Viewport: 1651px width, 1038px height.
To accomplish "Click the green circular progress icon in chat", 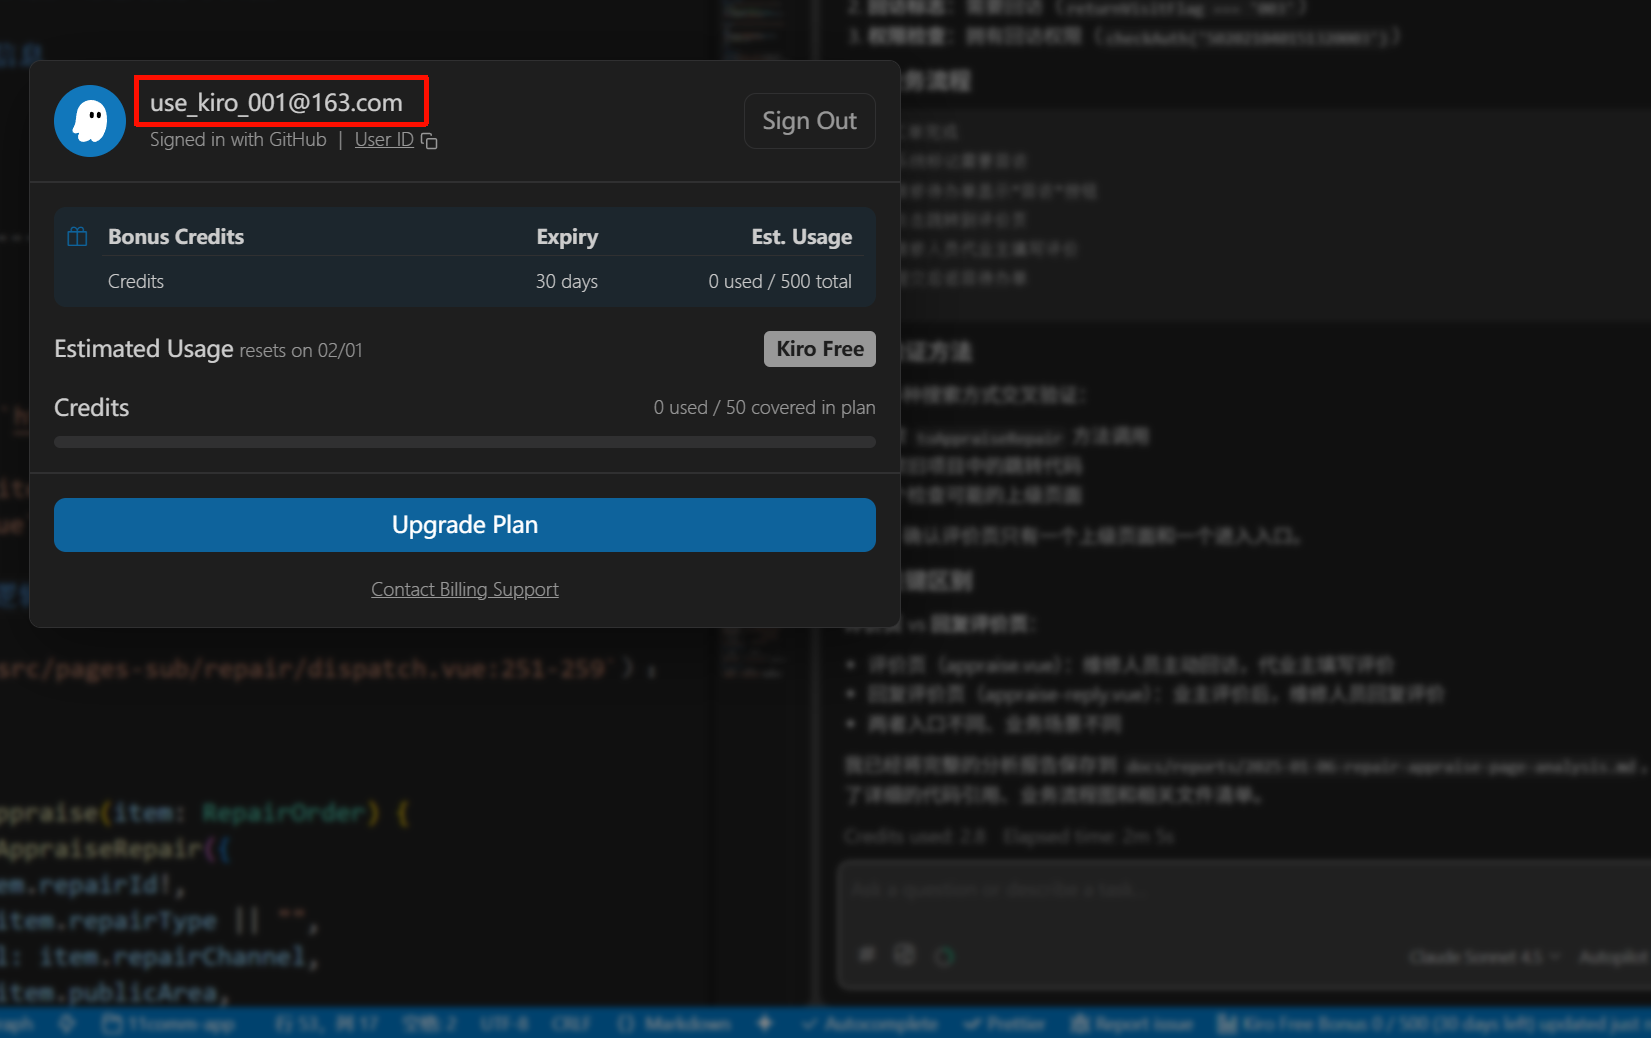I will tap(943, 956).
